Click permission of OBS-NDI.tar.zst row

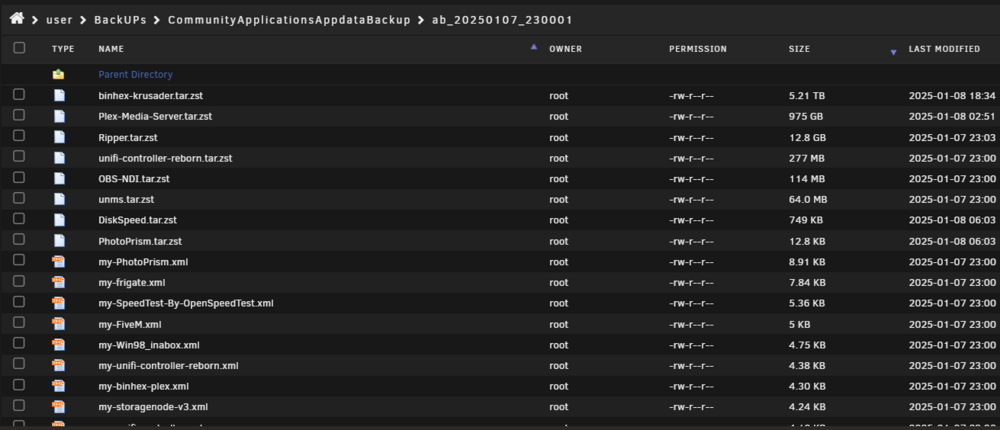[x=691, y=179]
